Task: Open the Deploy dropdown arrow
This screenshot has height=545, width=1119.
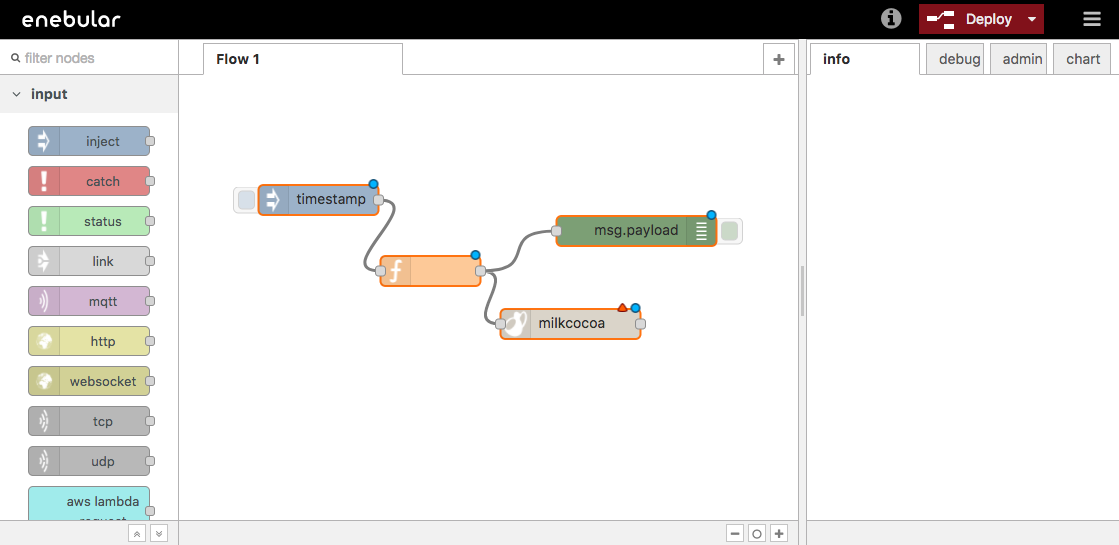Action: 1032,19
